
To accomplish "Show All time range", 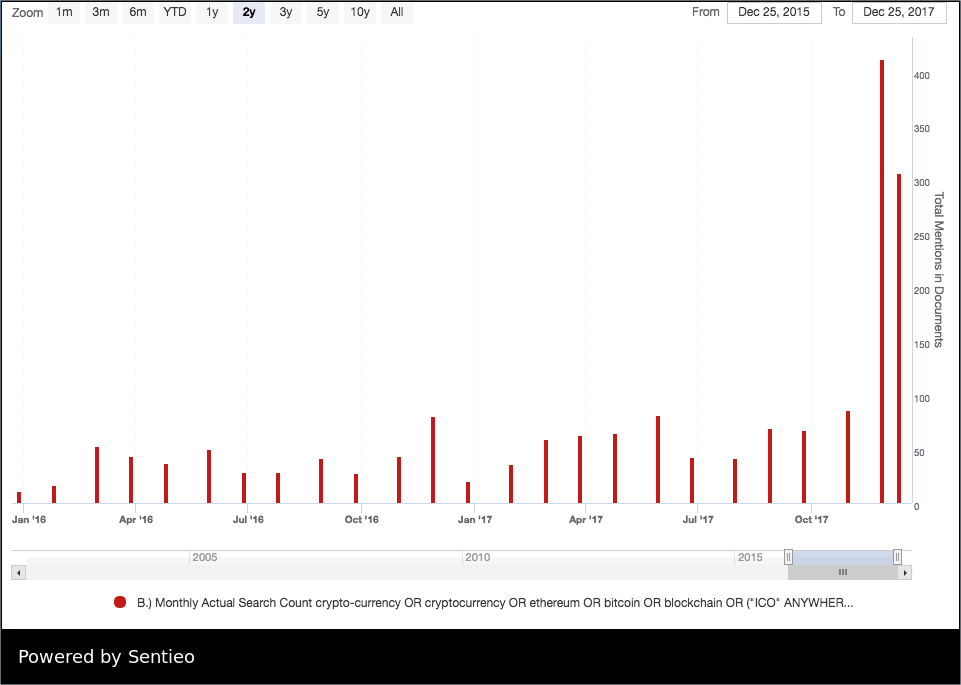I will (397, 12).
